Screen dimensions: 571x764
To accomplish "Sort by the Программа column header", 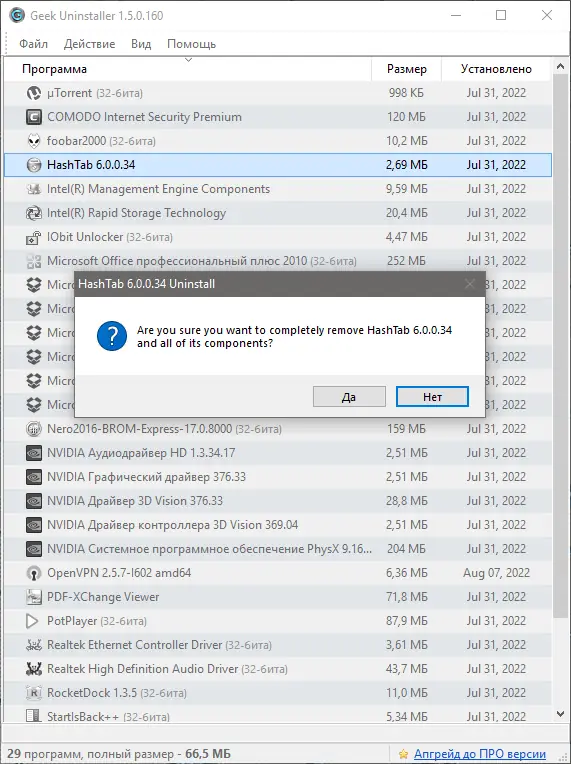I will [188, 69].
